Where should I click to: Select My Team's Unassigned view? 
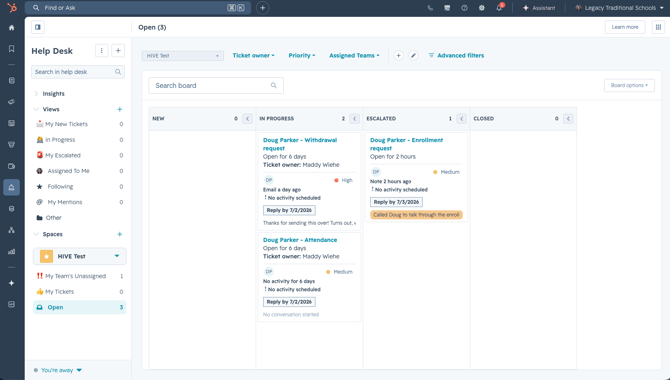point(79,276)
